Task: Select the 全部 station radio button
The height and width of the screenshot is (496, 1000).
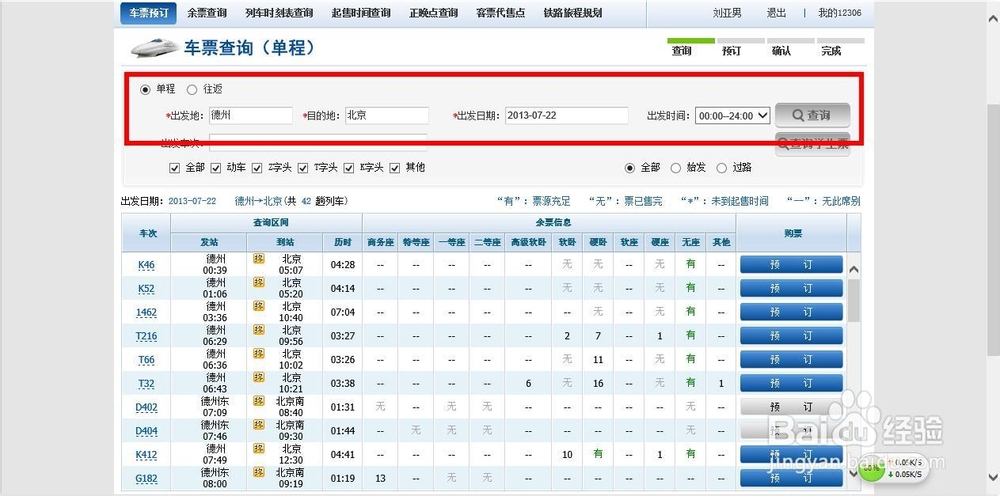Action: (x=630, y=168)
